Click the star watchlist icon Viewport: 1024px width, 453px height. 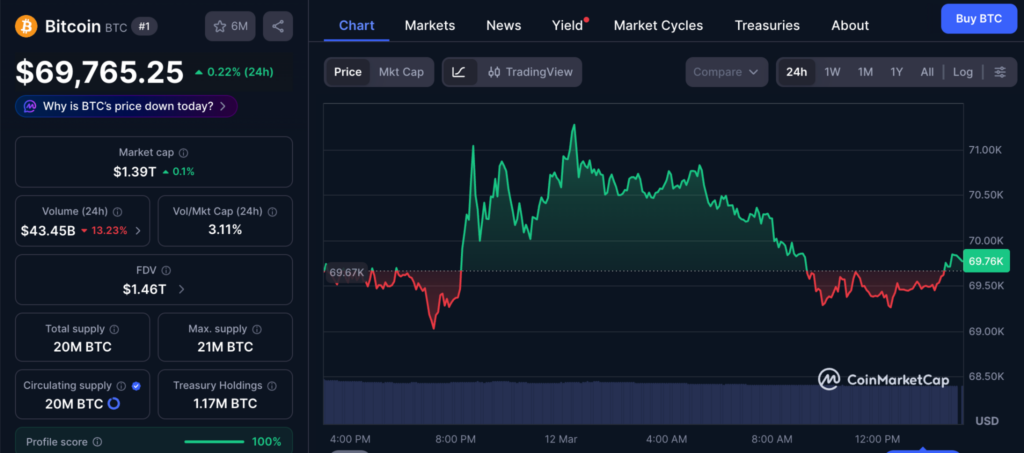(219, 26)
